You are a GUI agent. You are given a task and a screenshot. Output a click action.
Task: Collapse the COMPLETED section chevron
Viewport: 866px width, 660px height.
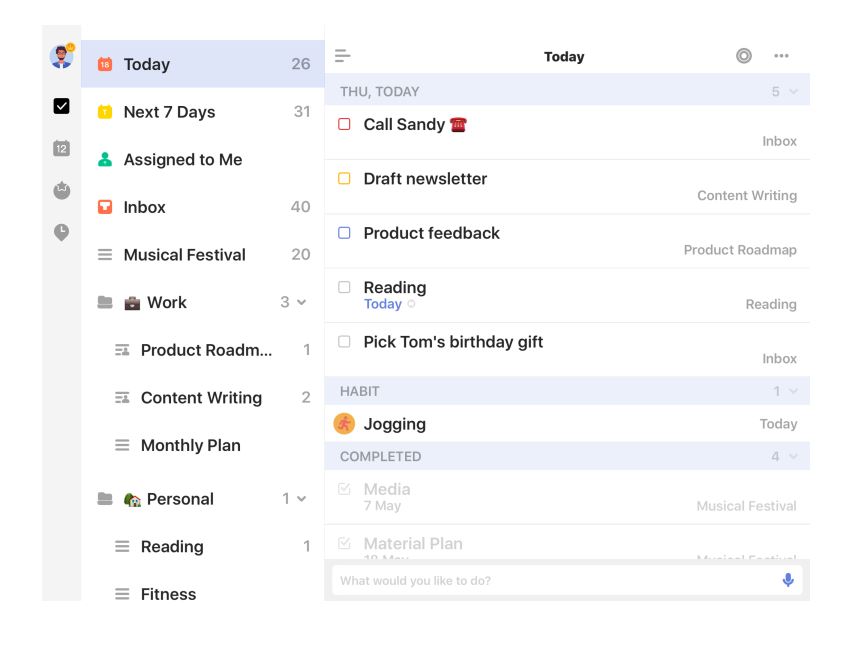coord(794,457)
